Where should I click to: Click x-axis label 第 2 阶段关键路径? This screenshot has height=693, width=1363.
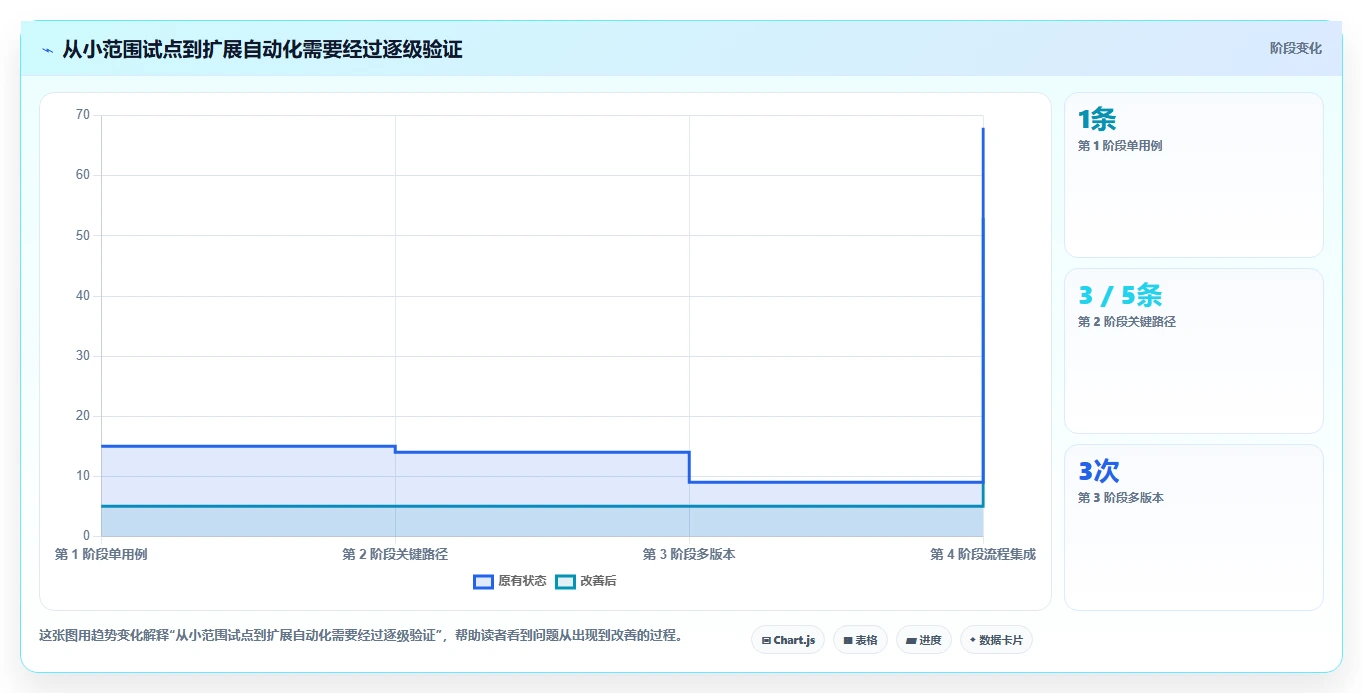pyautogui.click(x=395, y=554)
